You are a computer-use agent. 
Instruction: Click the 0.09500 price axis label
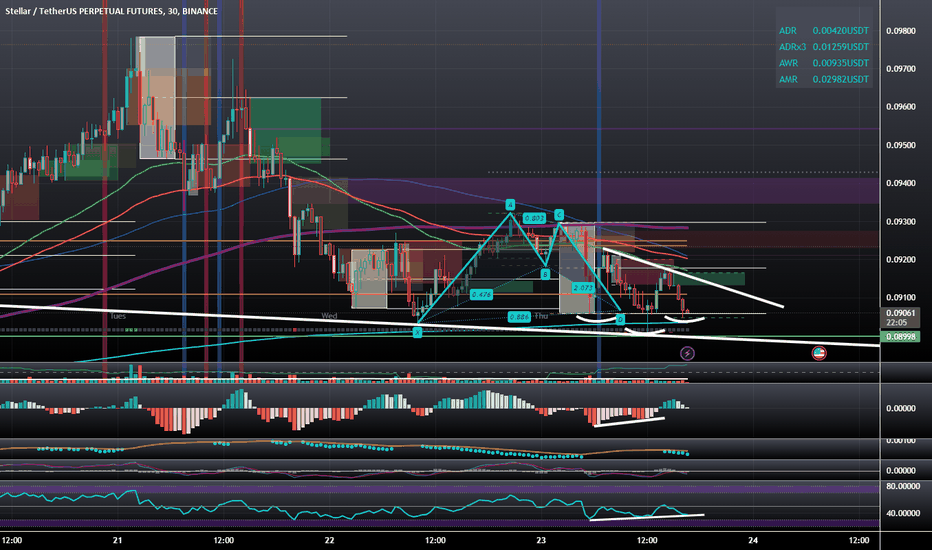tap(900, 145)
